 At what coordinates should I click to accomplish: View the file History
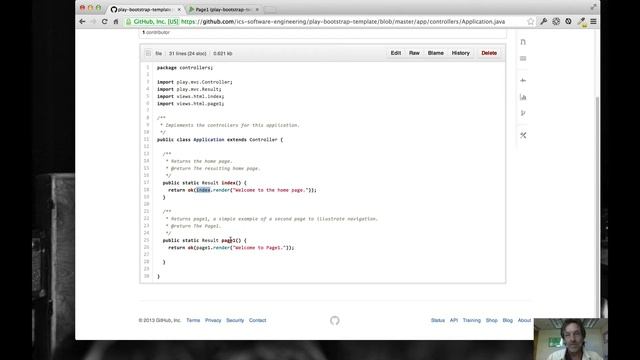click(x=460, y=53)
